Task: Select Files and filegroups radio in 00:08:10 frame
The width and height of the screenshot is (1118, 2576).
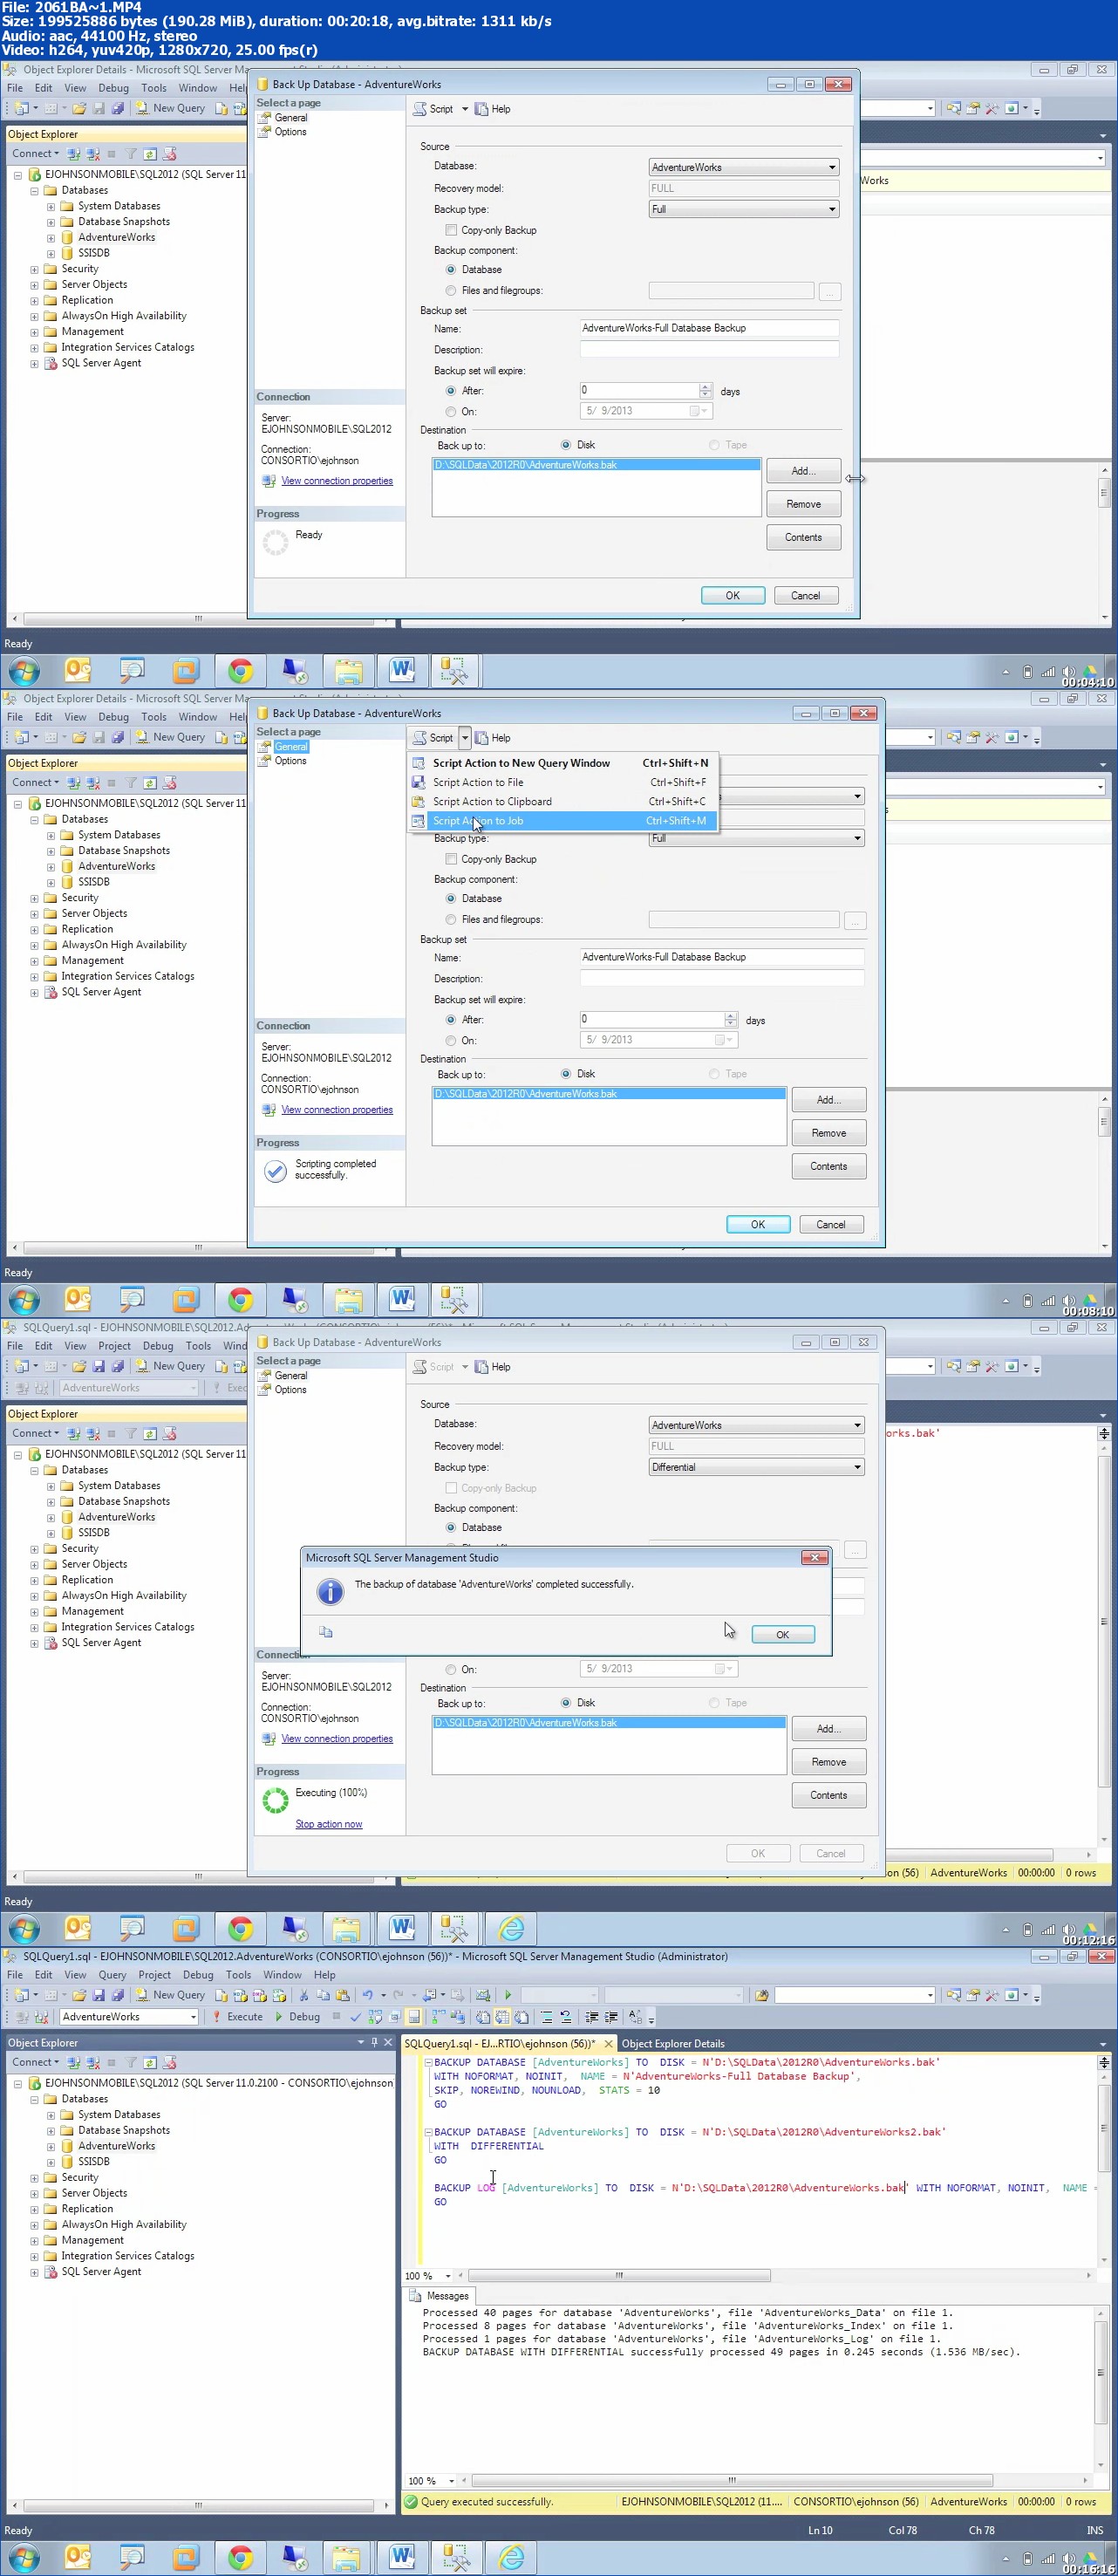Action: pyautogui.click(x=451, y=920)
